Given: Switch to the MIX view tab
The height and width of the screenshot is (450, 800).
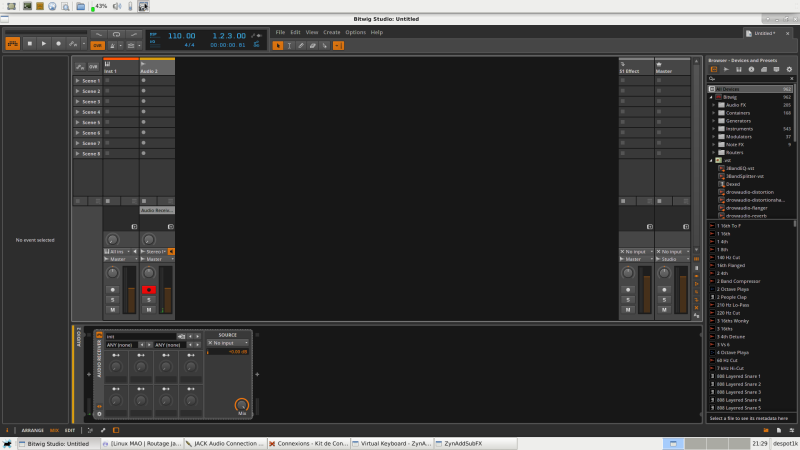Looking at the screenshot, I should point(54,431).
